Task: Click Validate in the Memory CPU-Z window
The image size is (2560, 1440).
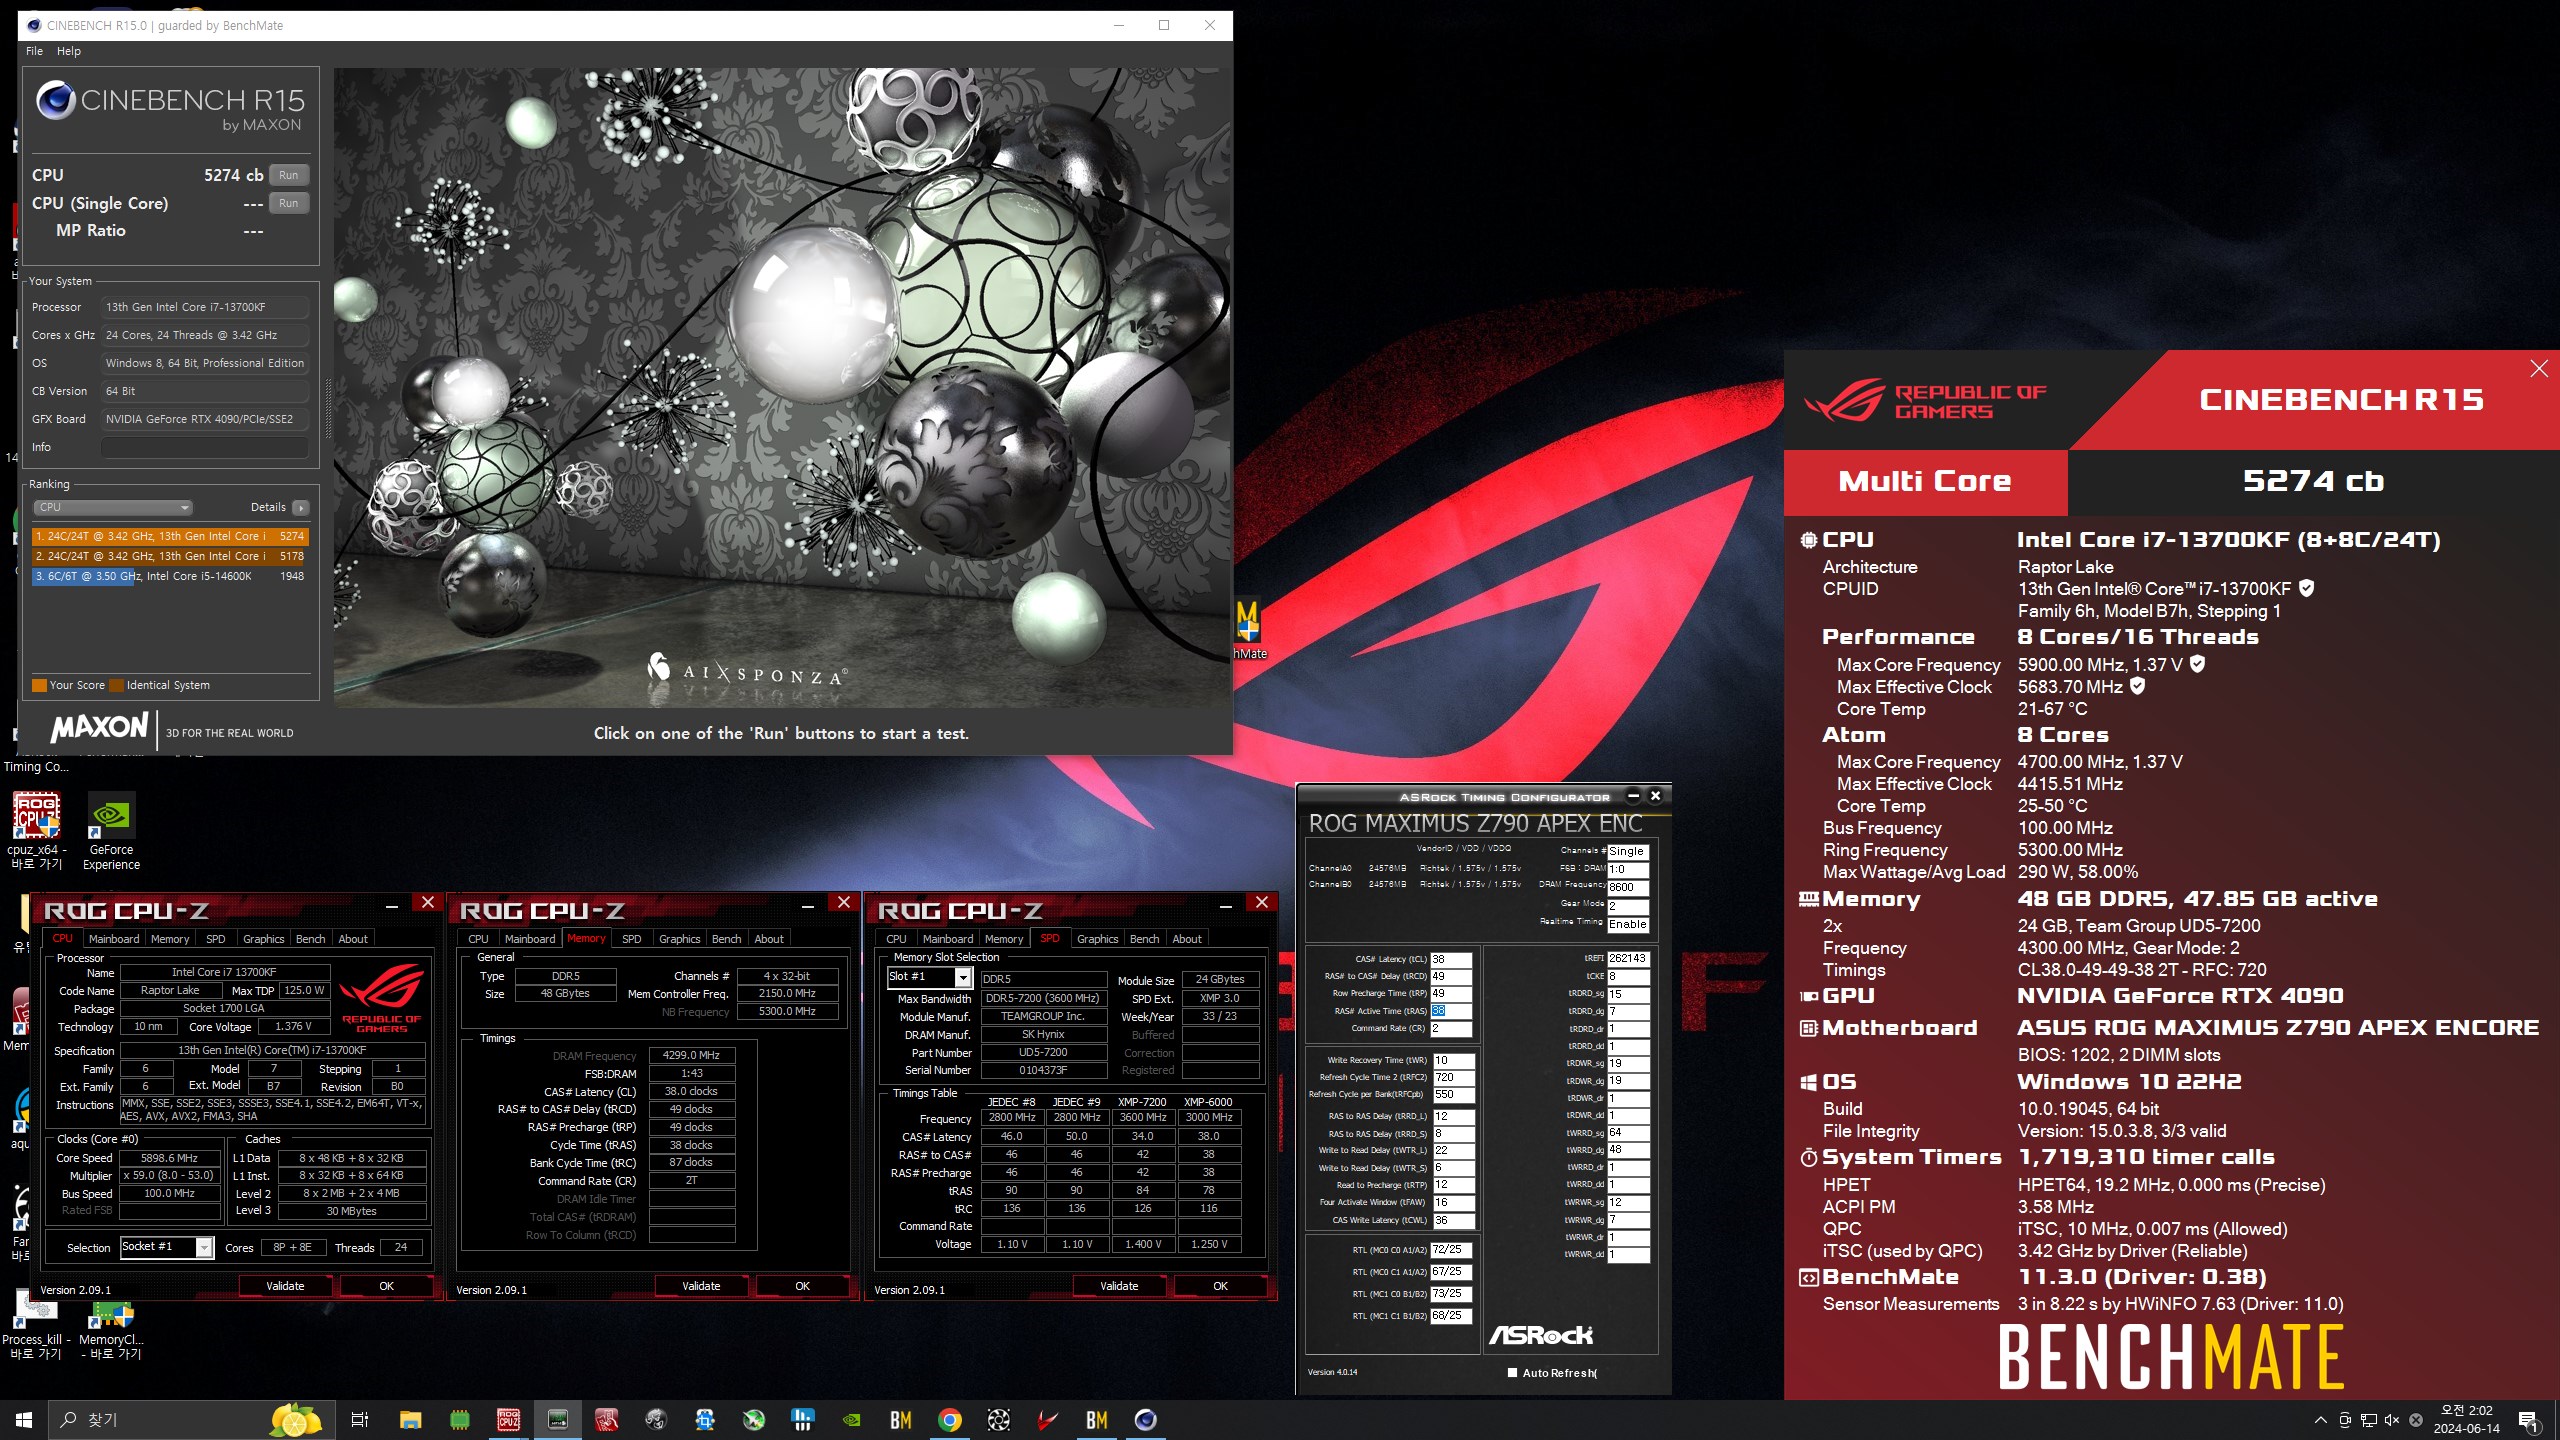Action: tap(701, 1286)
